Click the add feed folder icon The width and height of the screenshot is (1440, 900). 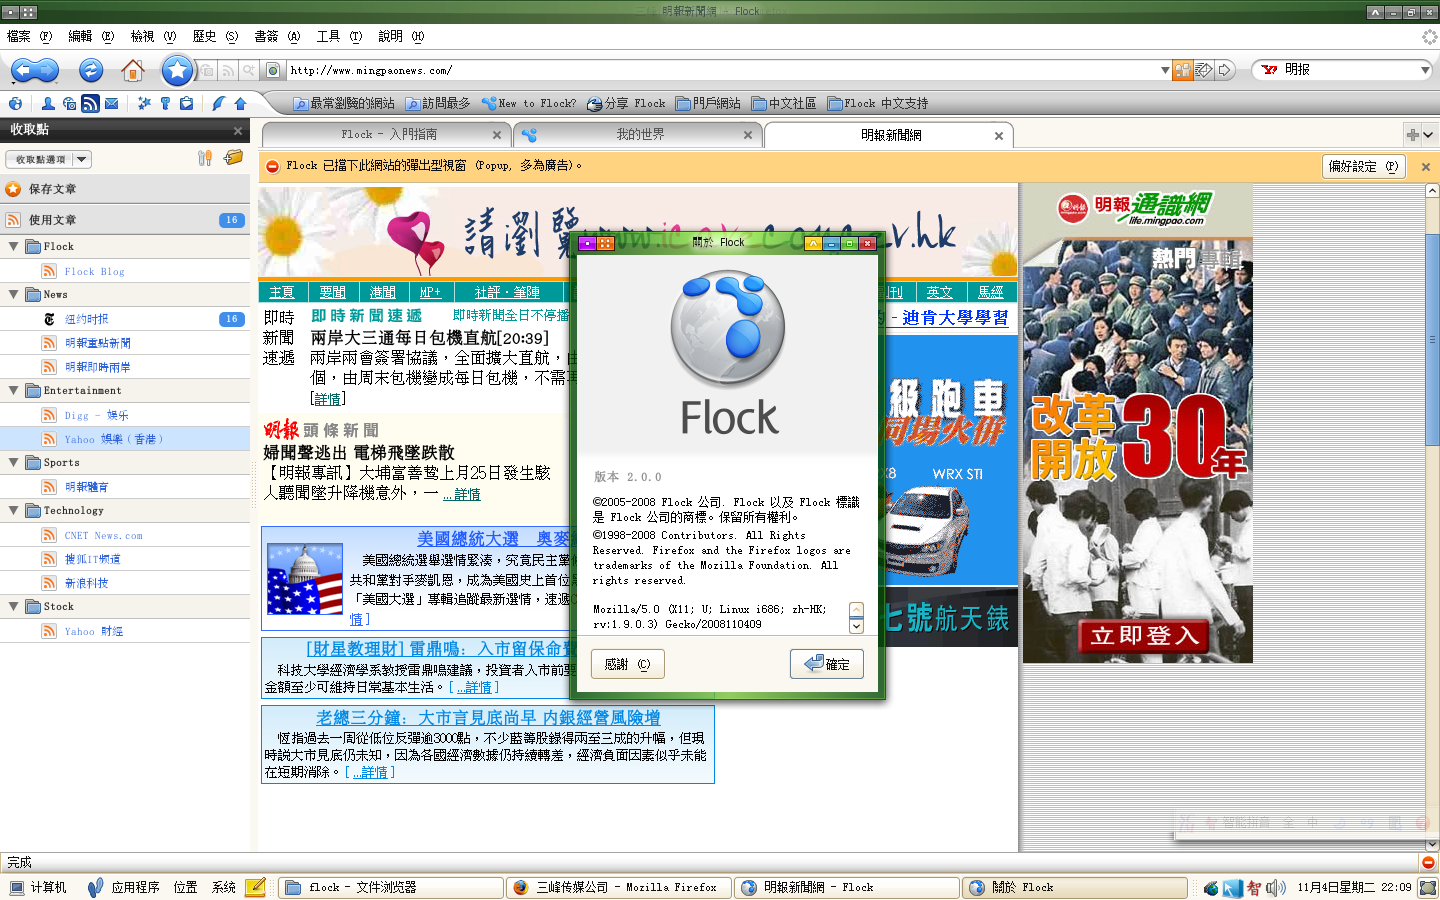233,158
